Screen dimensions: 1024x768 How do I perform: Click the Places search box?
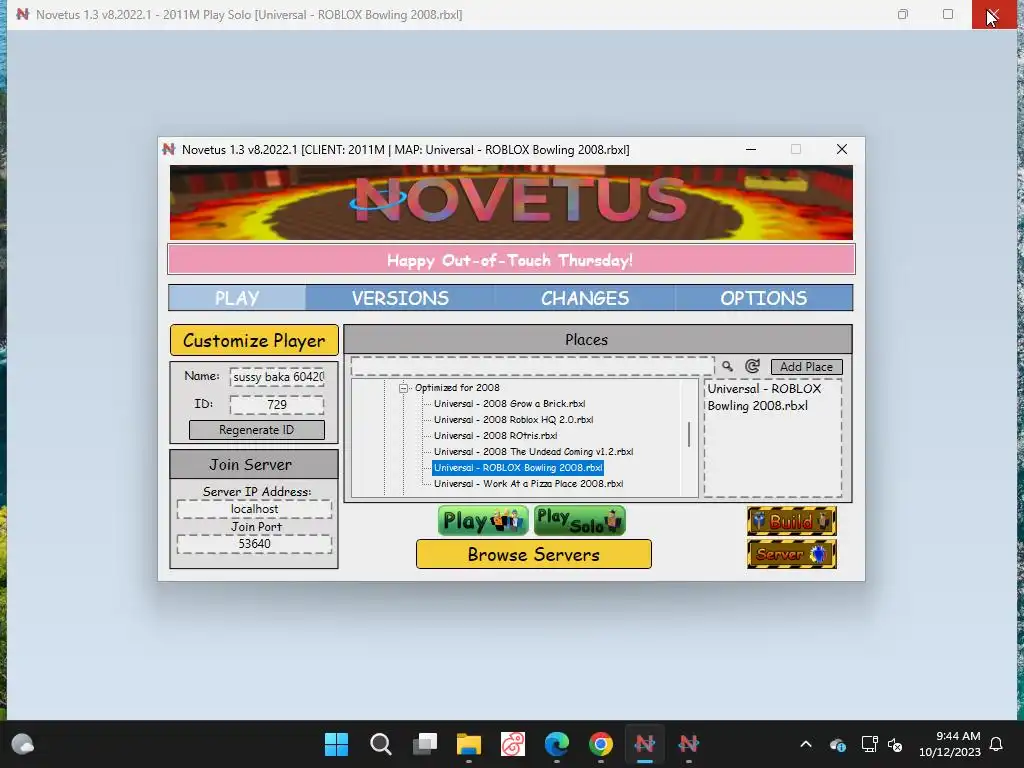tap(532, 366)
